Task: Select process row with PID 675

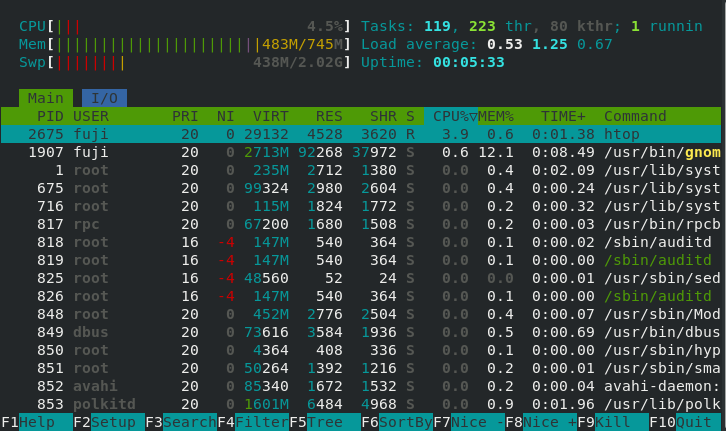Action: (361, 188)
